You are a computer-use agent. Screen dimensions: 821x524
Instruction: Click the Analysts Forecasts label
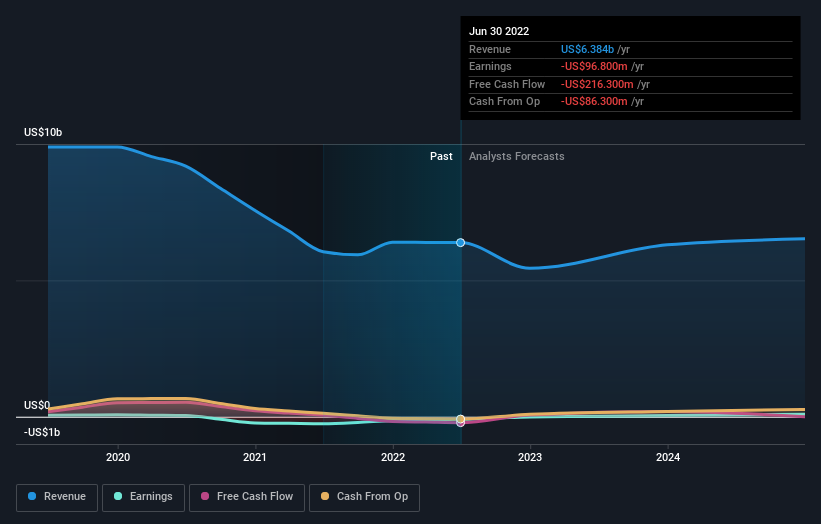tap(516, 156)
